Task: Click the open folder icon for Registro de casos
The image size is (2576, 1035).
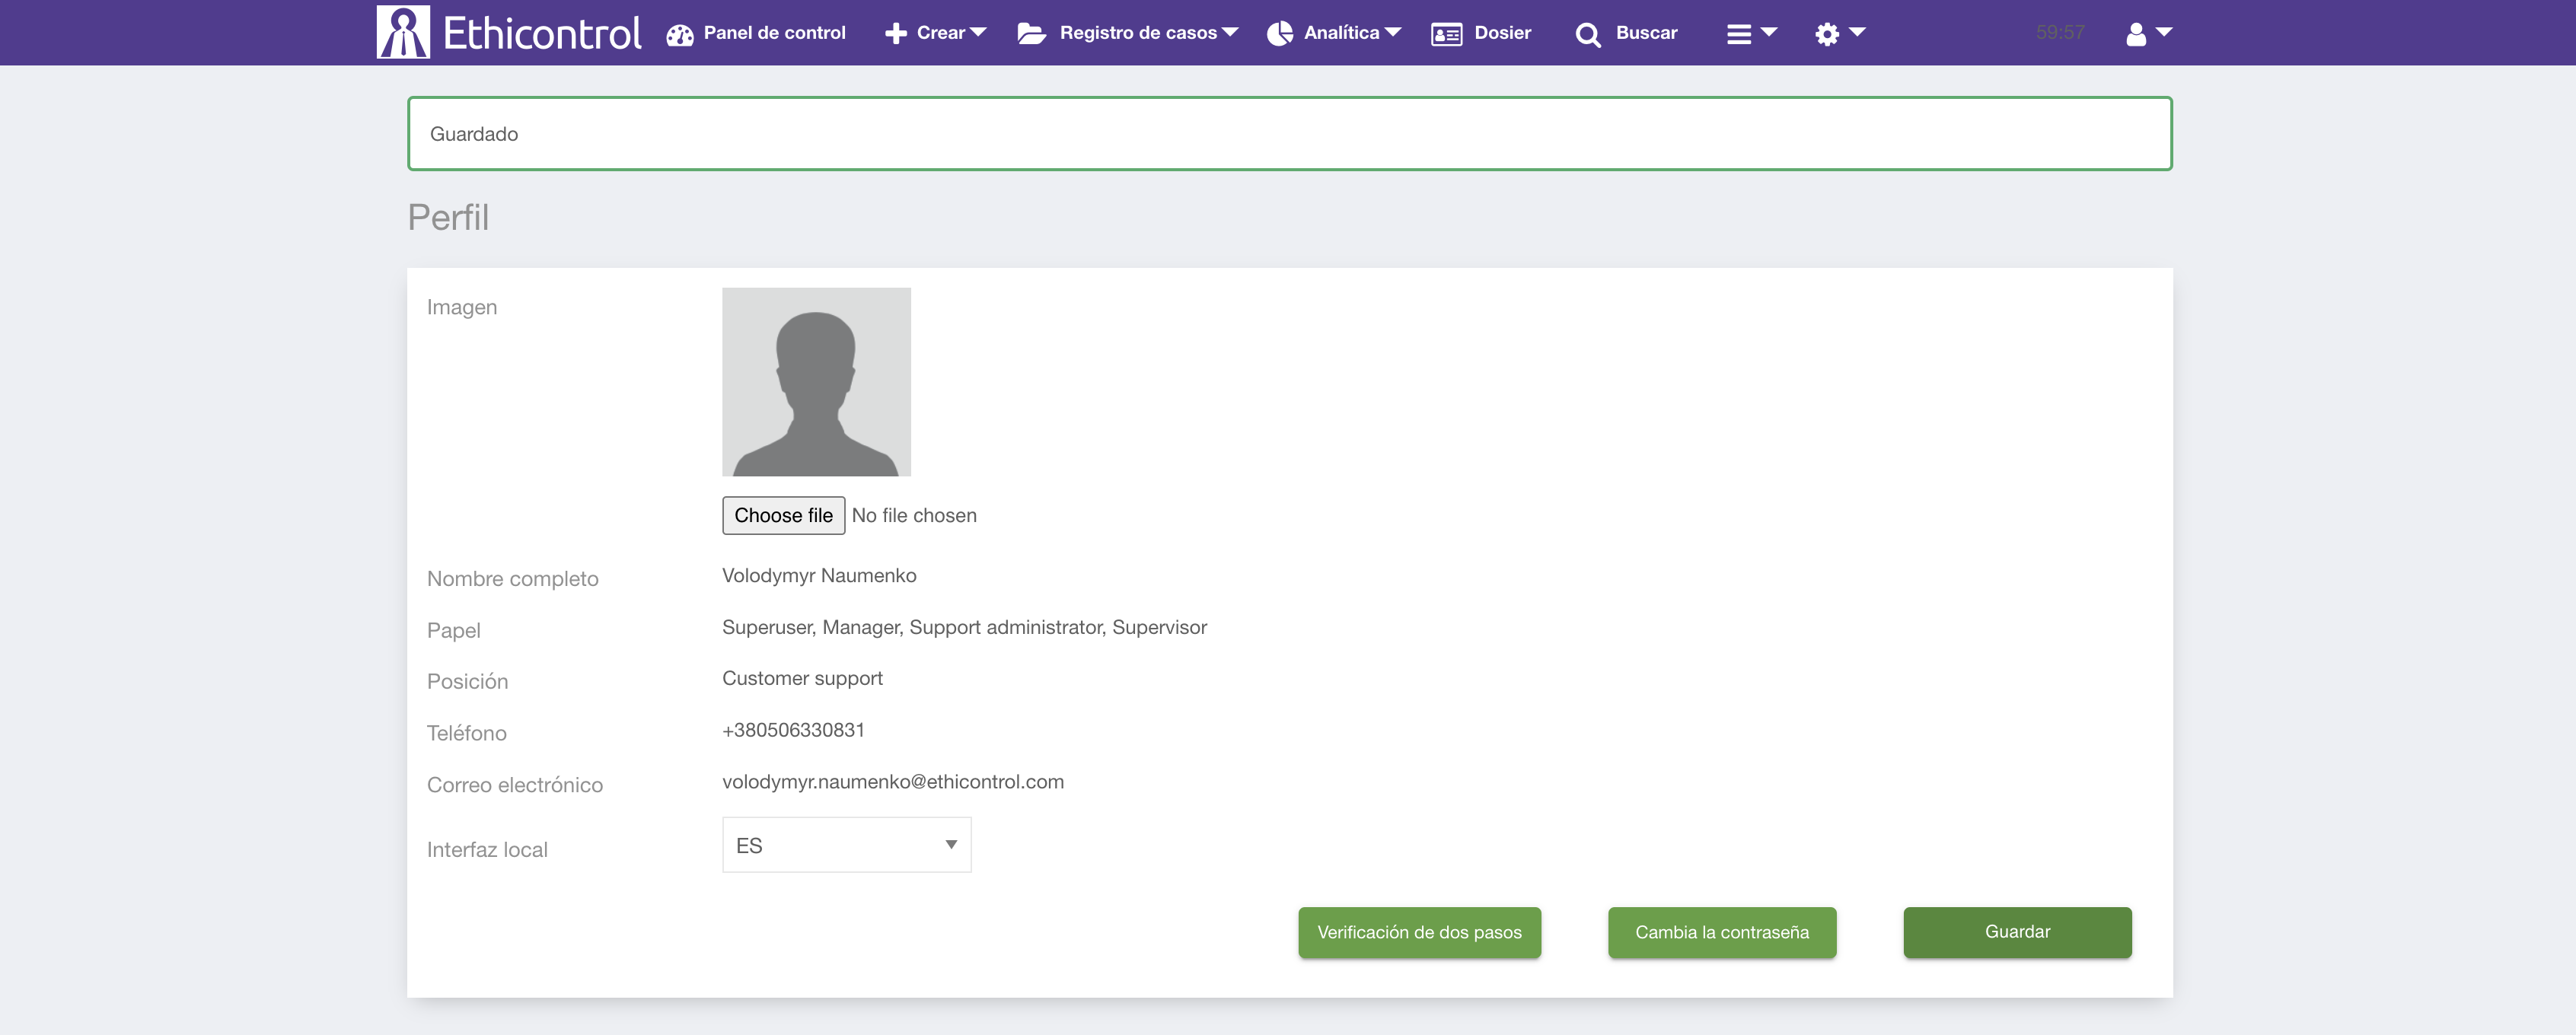Action: (x=1031, y=33)
